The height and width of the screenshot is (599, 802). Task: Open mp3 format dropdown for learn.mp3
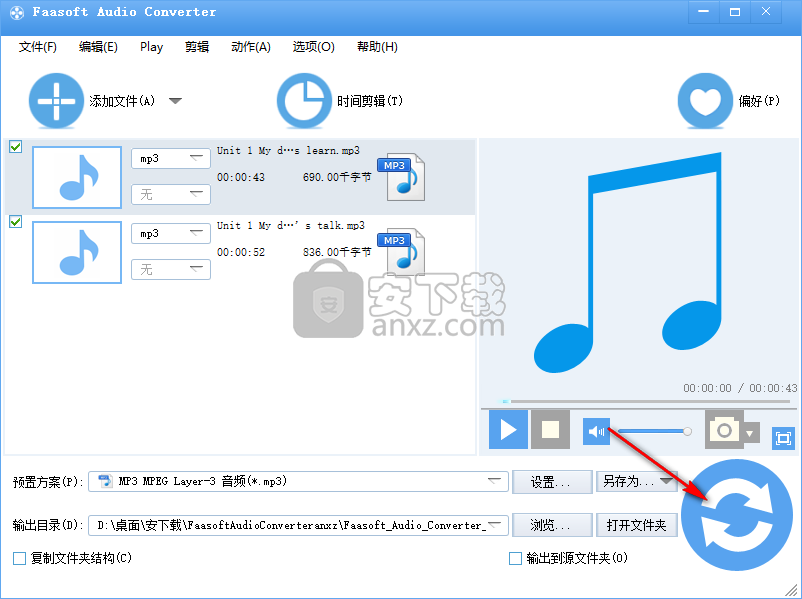[171, 159]
